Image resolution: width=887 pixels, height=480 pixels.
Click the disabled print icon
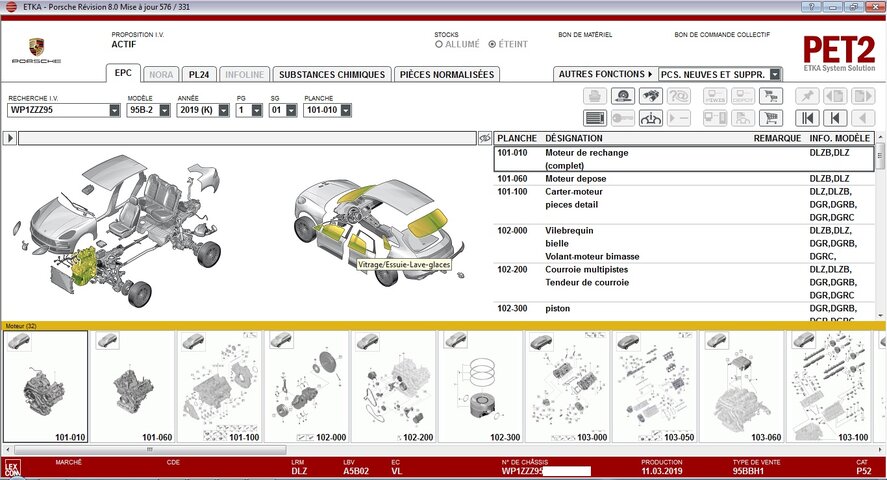595,96
